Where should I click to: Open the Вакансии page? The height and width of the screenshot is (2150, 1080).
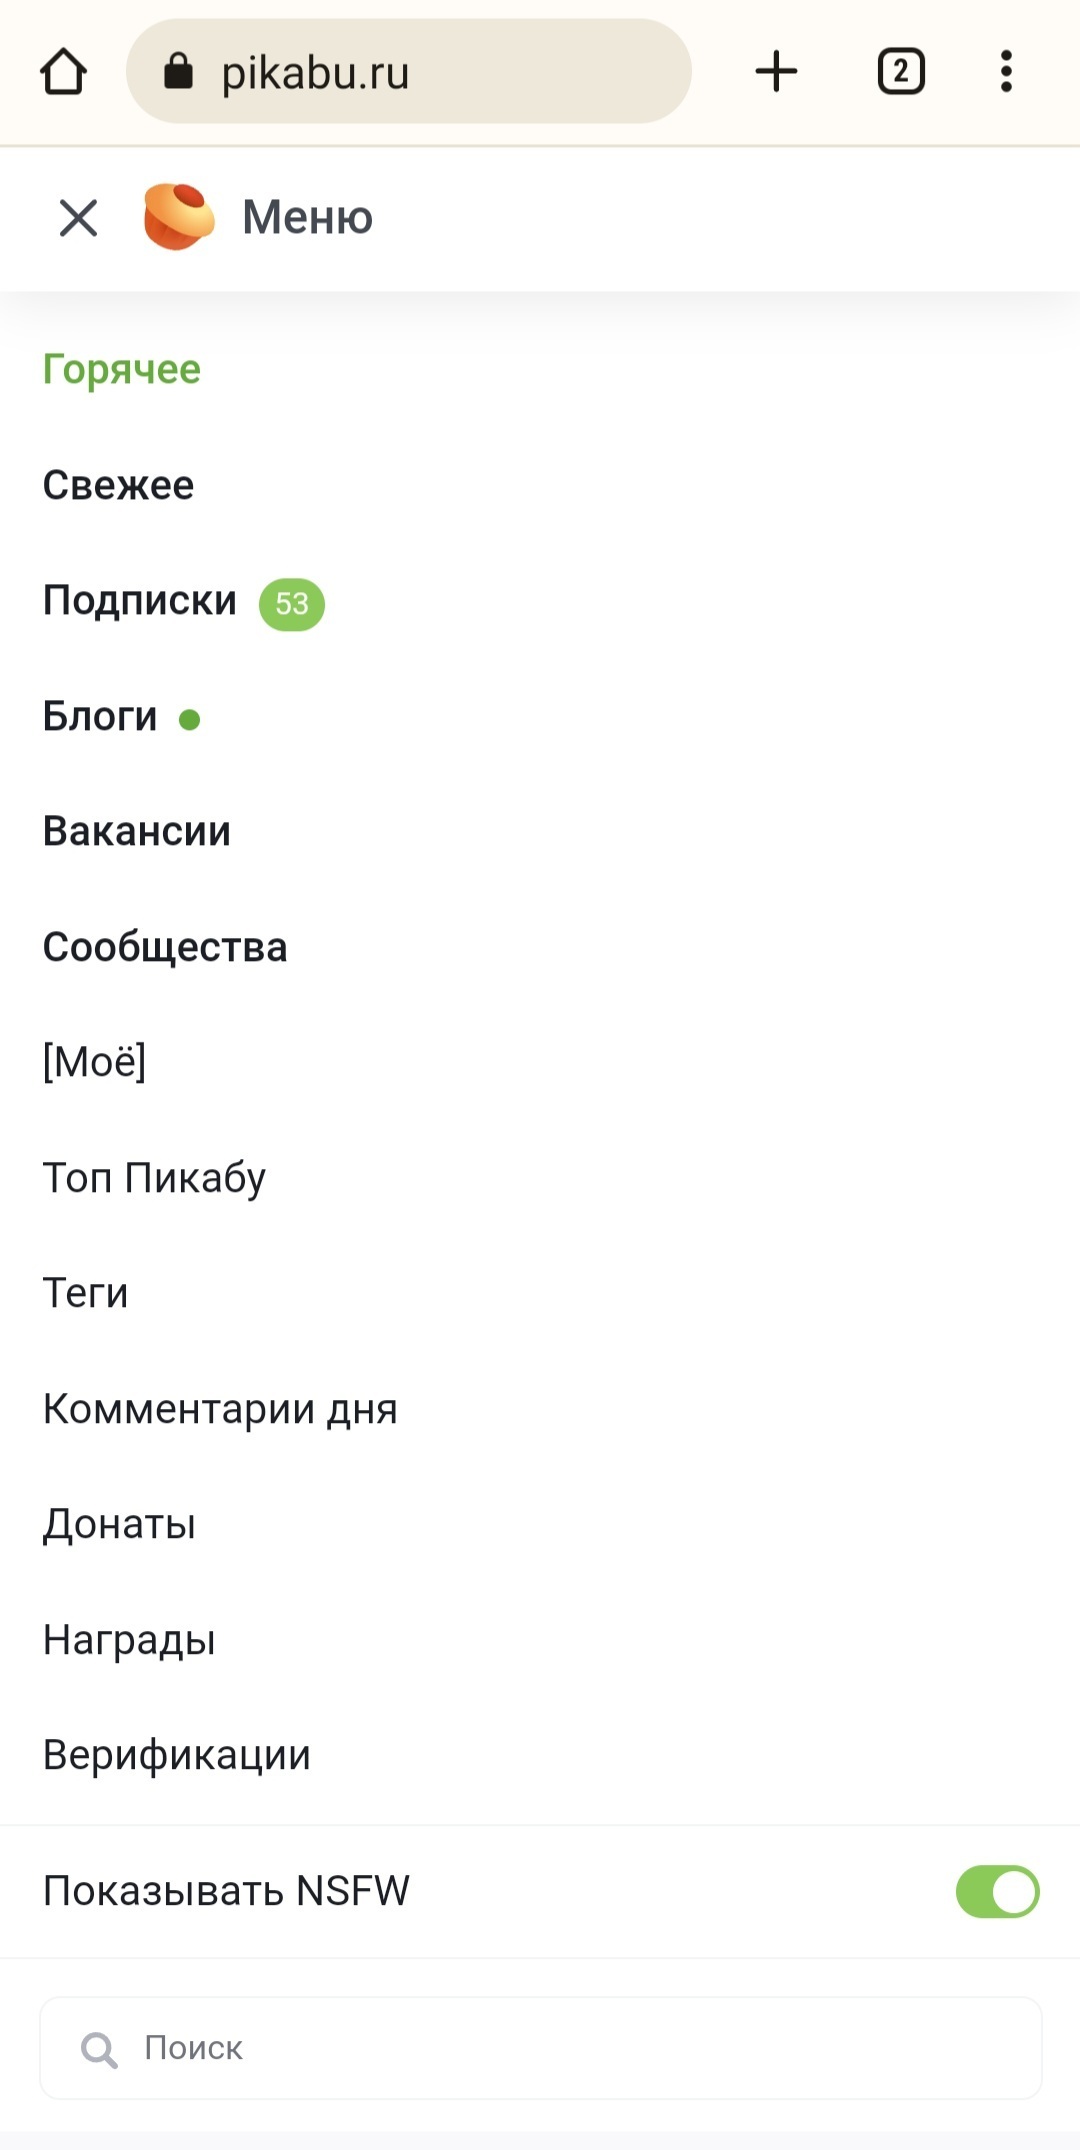(x=136, y=831)
